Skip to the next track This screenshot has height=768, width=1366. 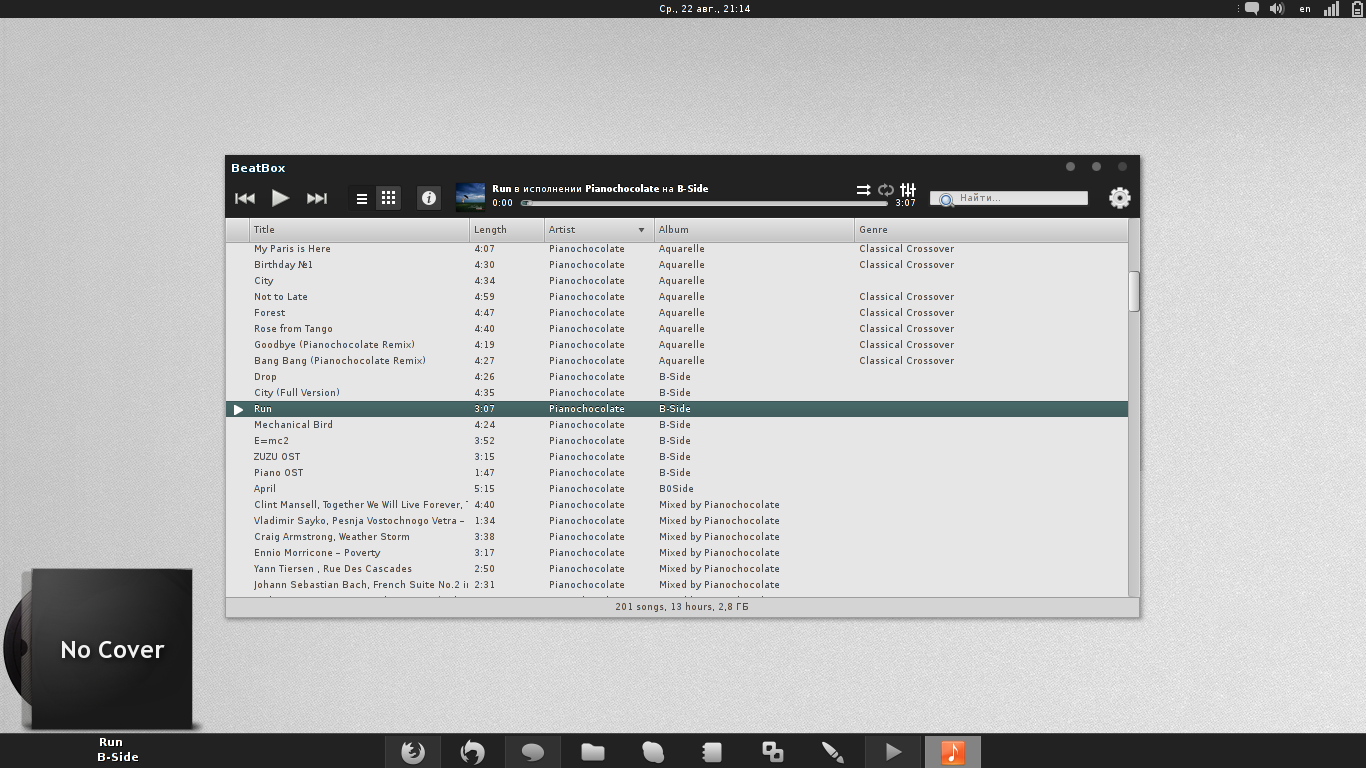317,198
